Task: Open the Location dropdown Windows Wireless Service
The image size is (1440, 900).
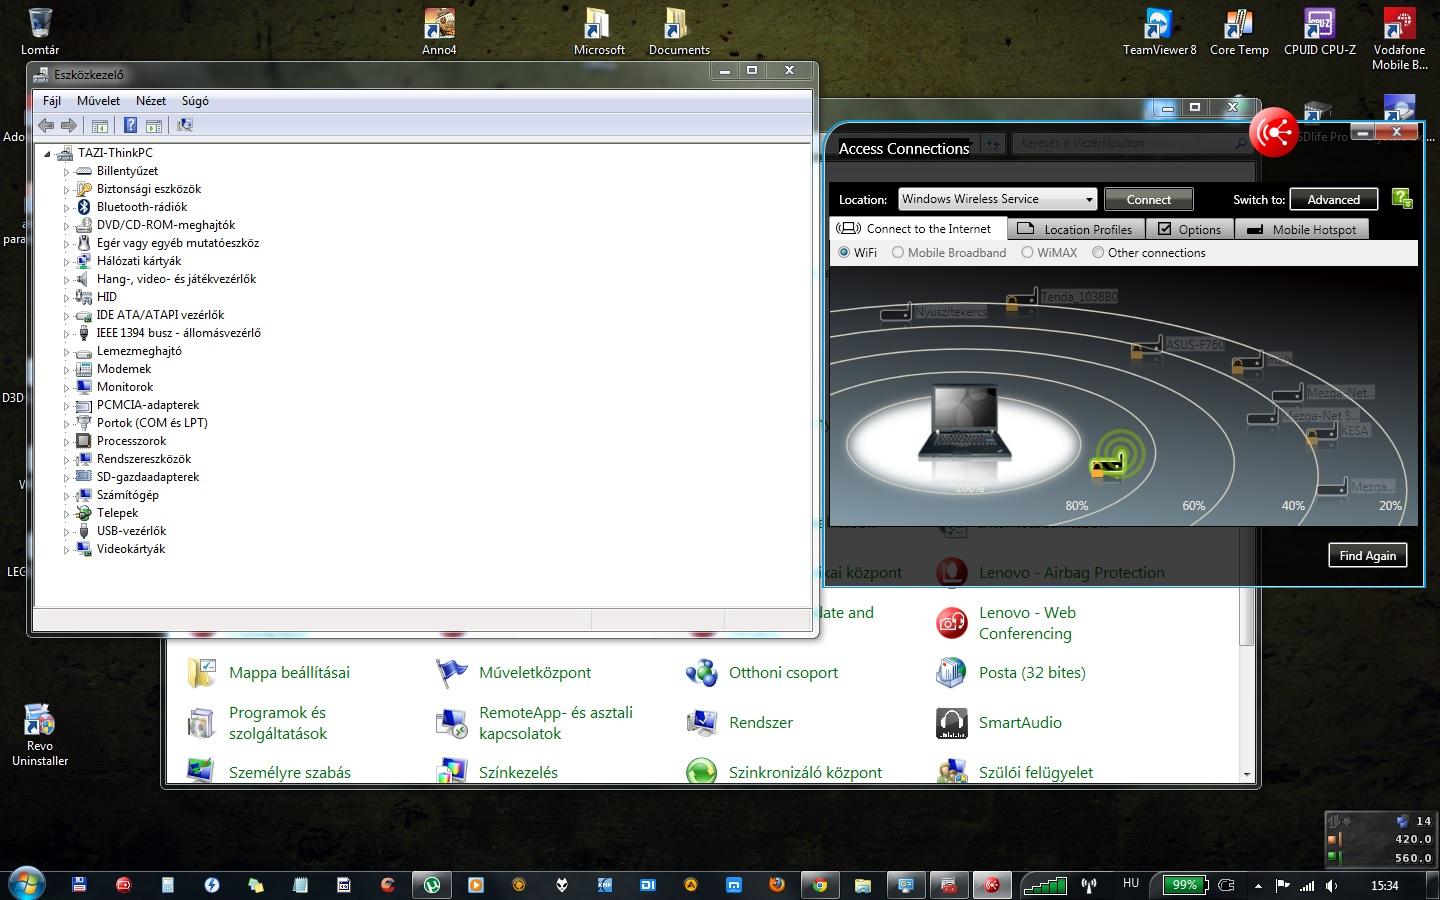Action: click(x=997, y=199)
